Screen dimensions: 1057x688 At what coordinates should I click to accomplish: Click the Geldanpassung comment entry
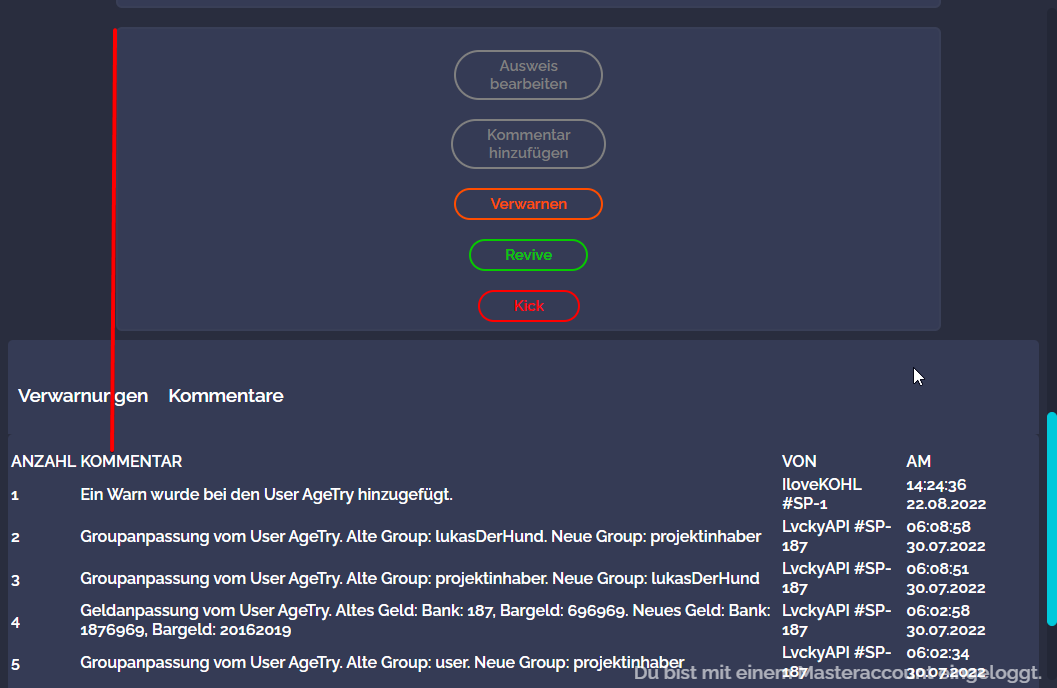425,620
